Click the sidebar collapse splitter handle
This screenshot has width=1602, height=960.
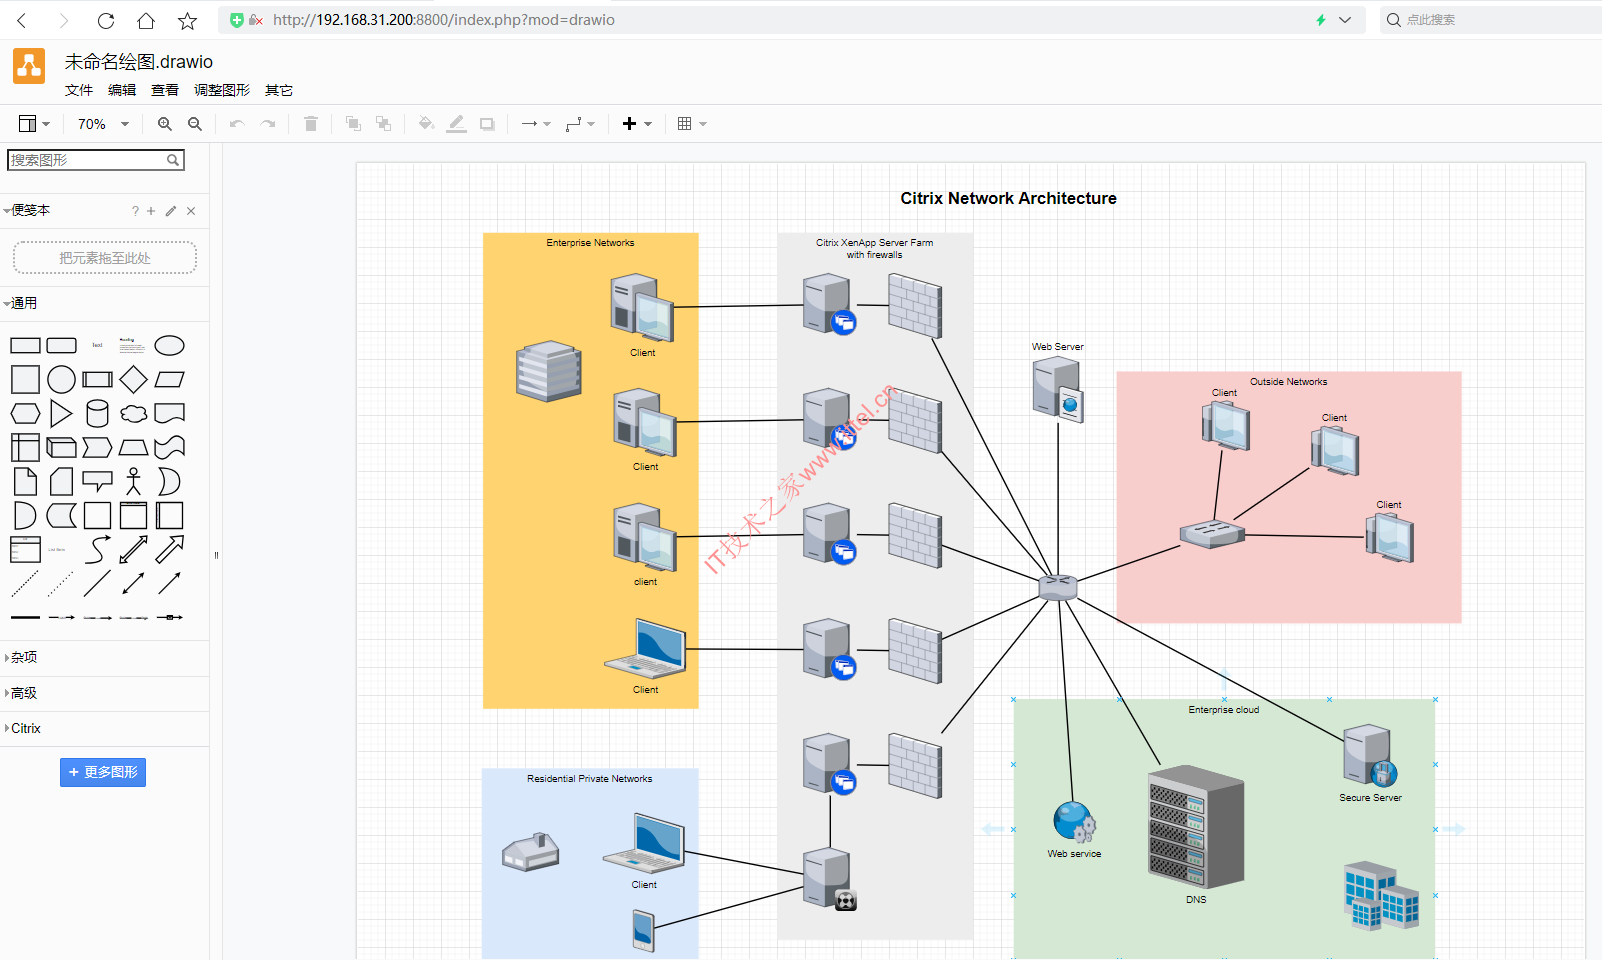pyautogui.click(x=216, y=555)
